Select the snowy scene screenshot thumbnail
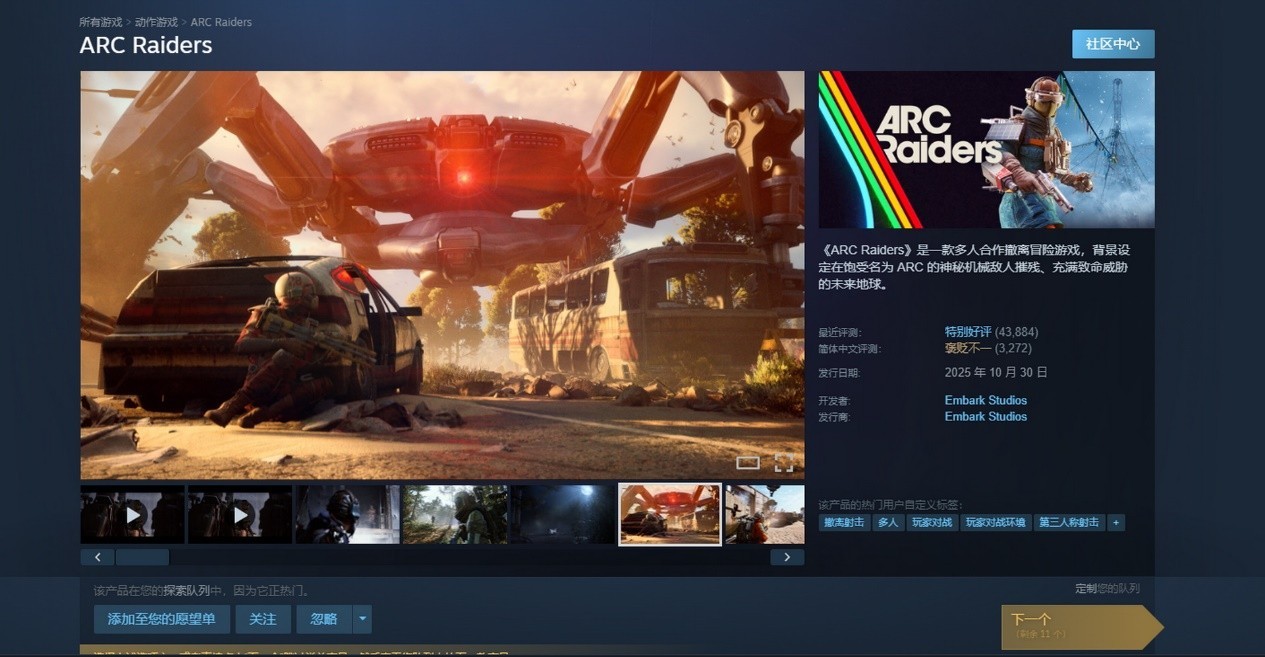1265x657 pixels. pyautogui.click(x=347, y=513)
